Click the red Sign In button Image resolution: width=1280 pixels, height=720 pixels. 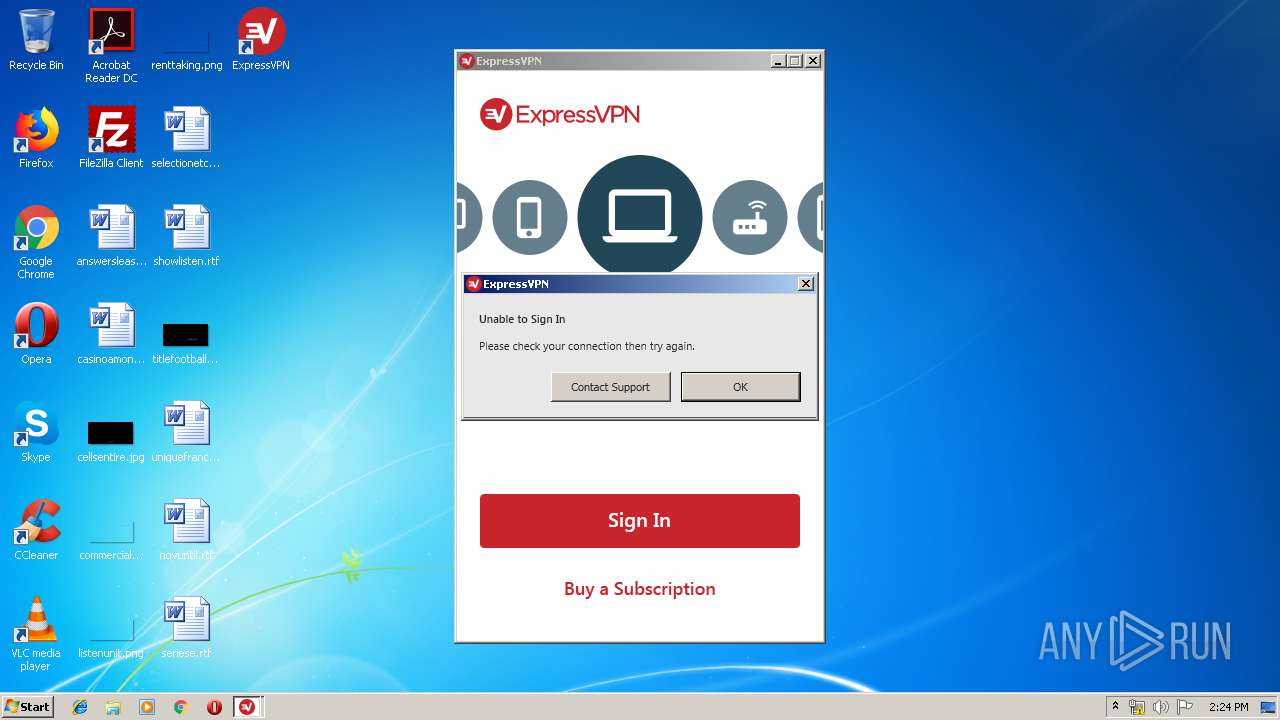640,520
